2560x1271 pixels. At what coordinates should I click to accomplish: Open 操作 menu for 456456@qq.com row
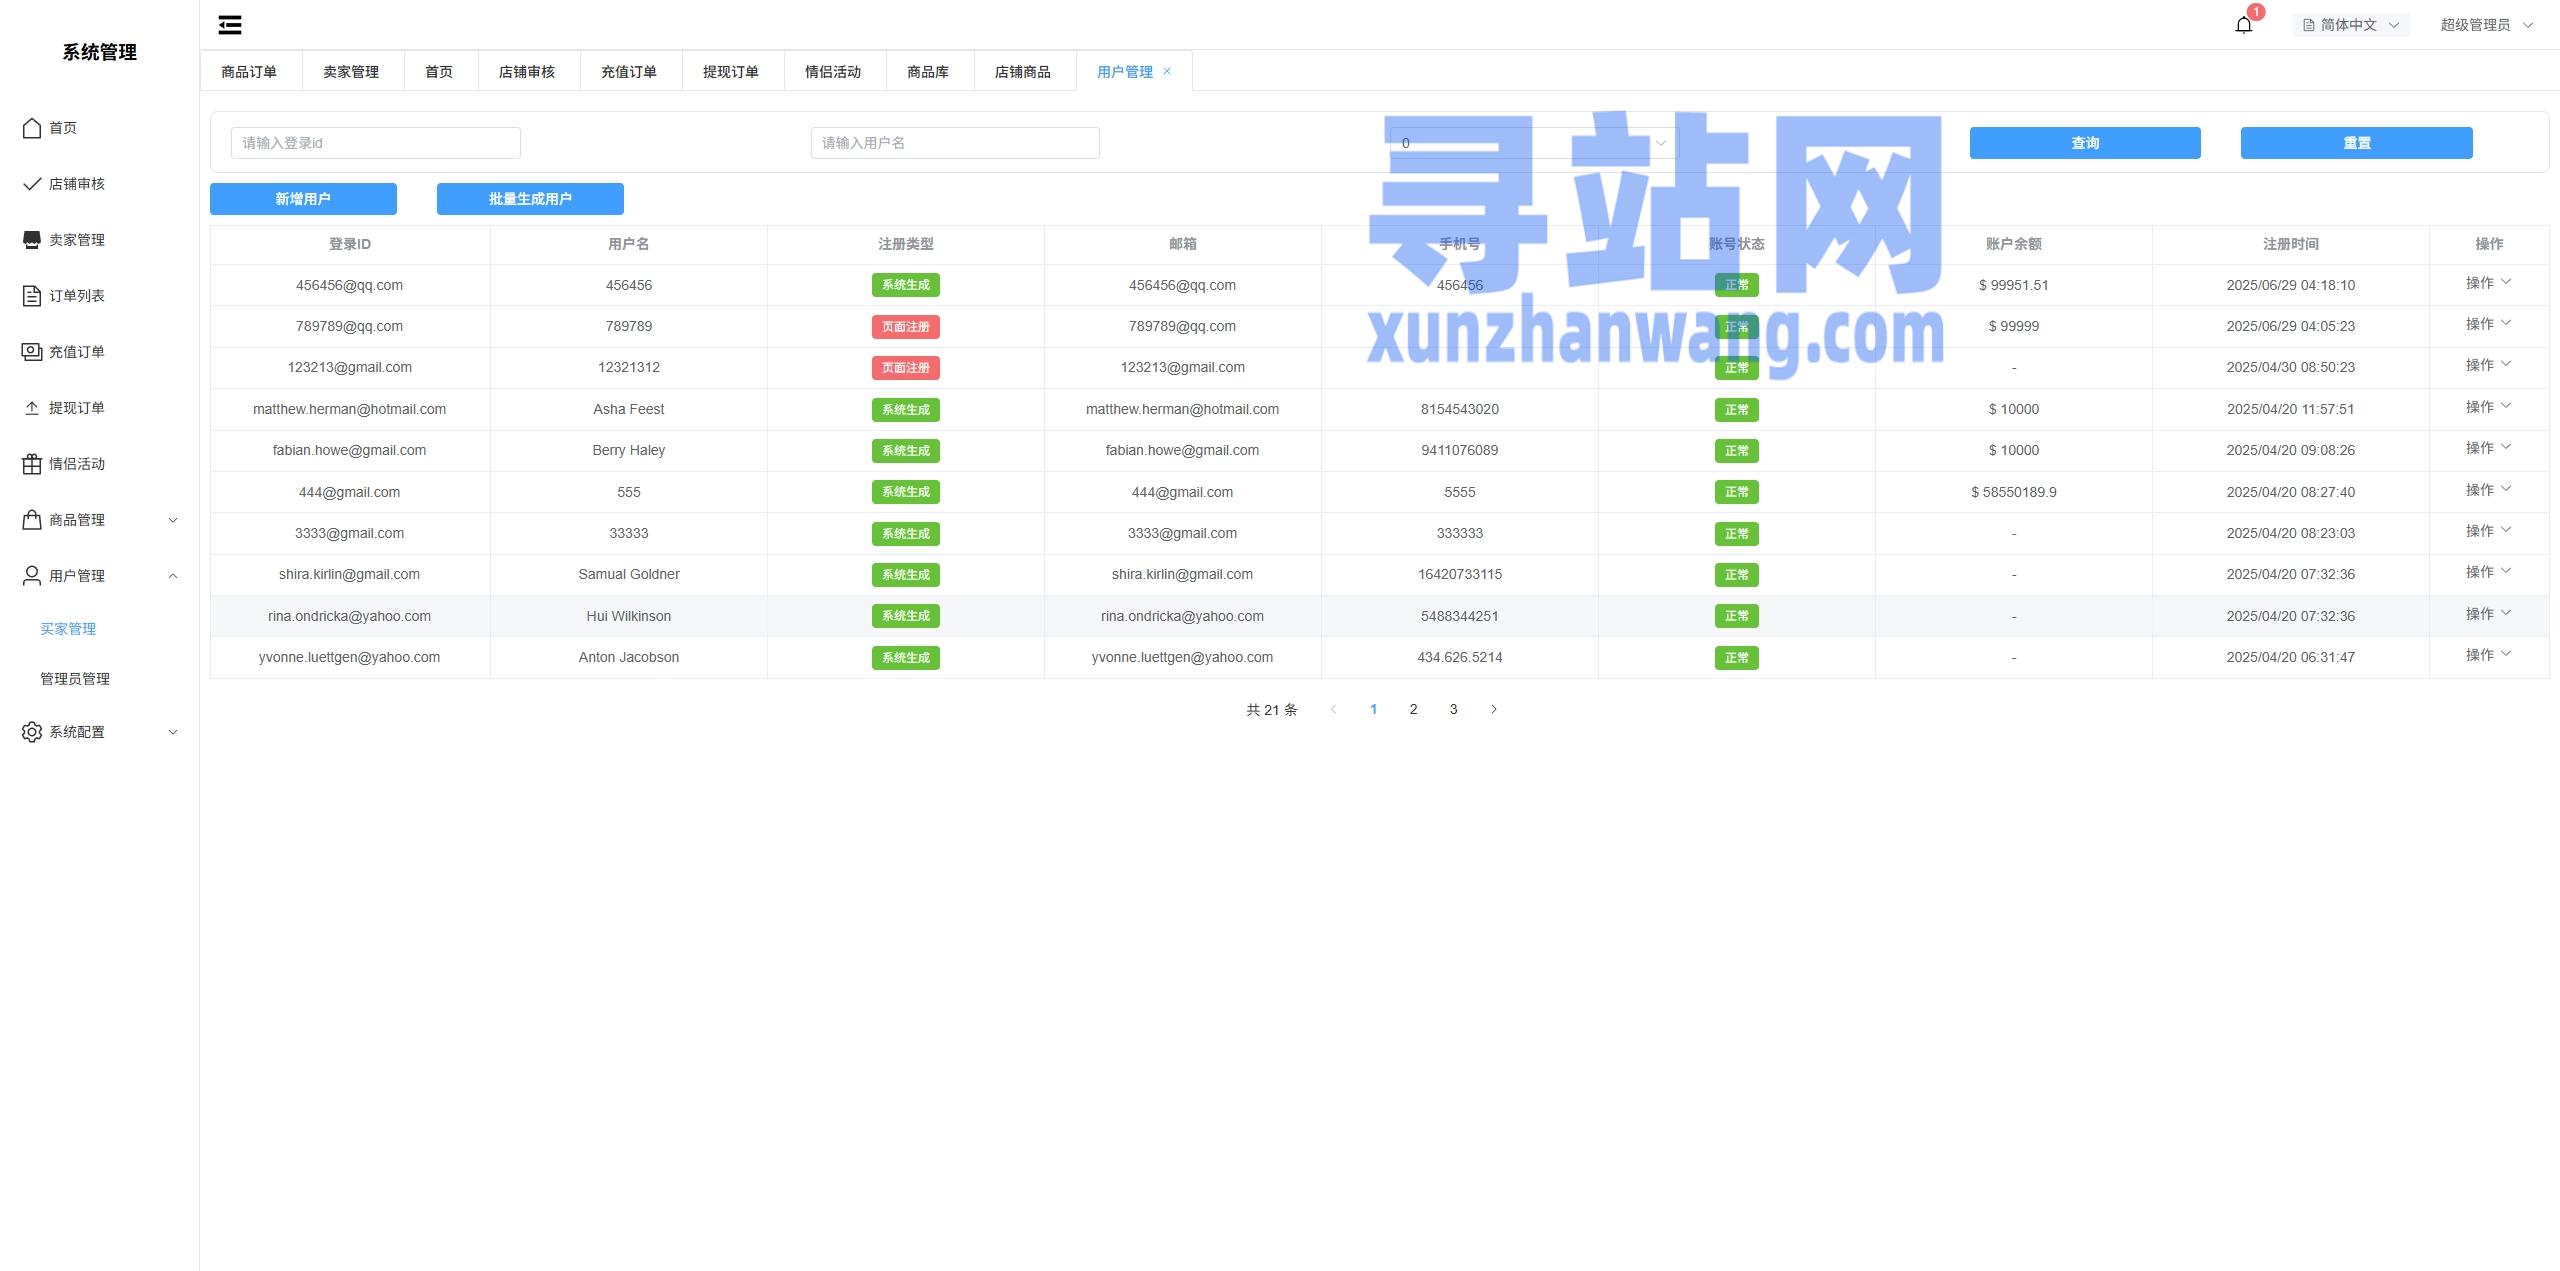pyautogui.click(x=2488, y=283)
